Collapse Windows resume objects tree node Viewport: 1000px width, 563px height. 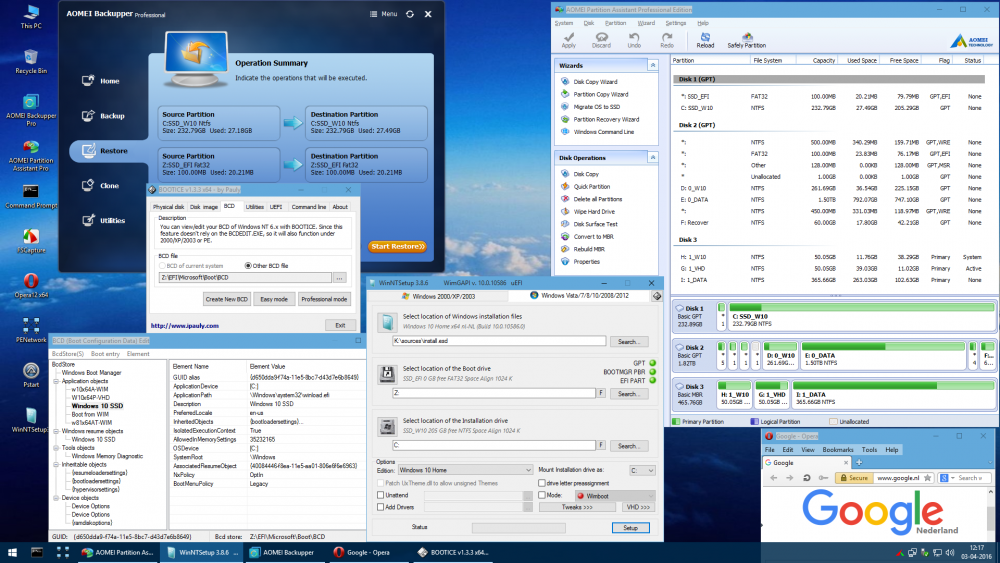(x=56, y=431)
